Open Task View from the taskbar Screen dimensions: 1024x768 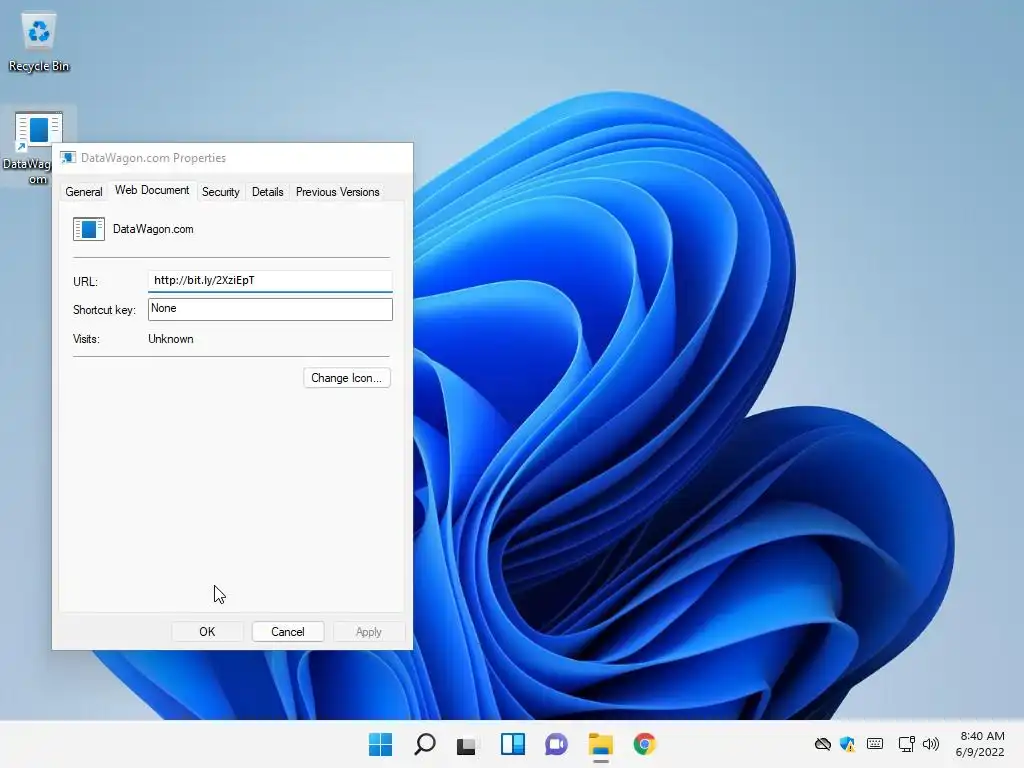click(468, 744)
